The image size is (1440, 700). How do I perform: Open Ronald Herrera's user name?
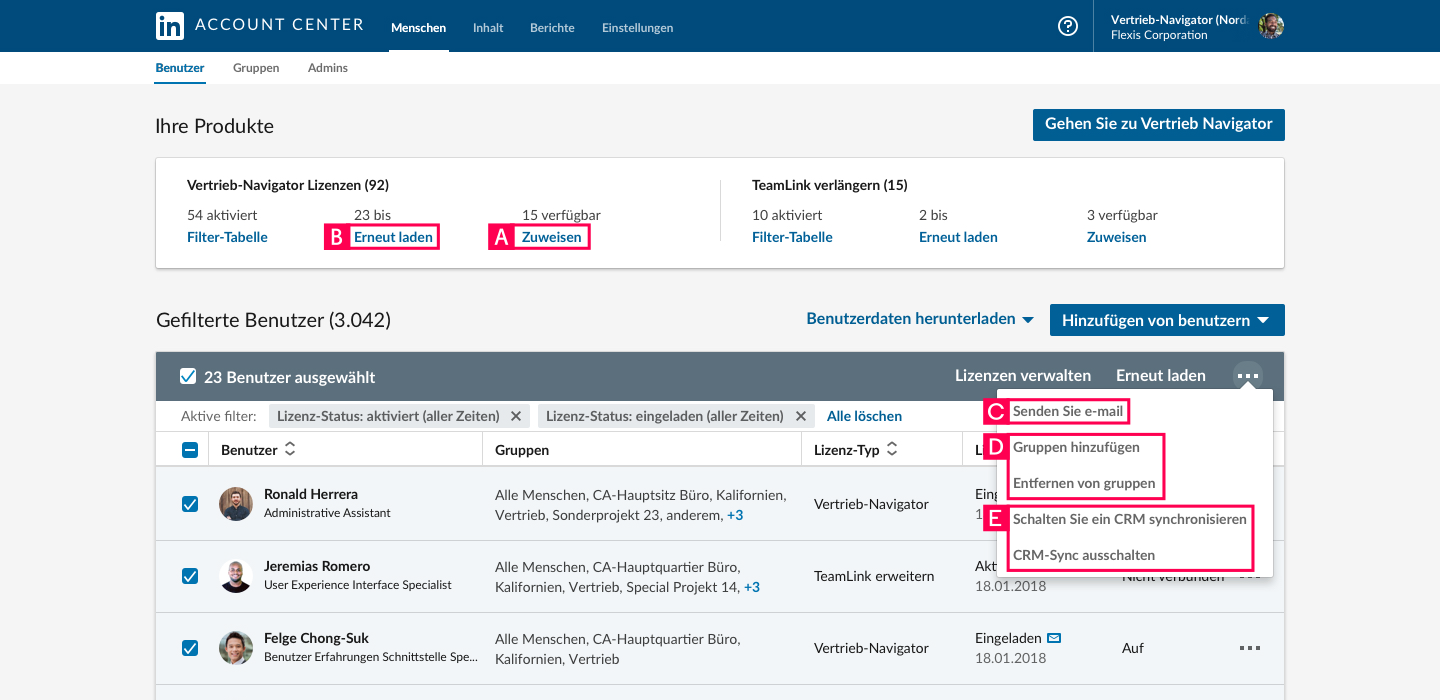(311, 494)
